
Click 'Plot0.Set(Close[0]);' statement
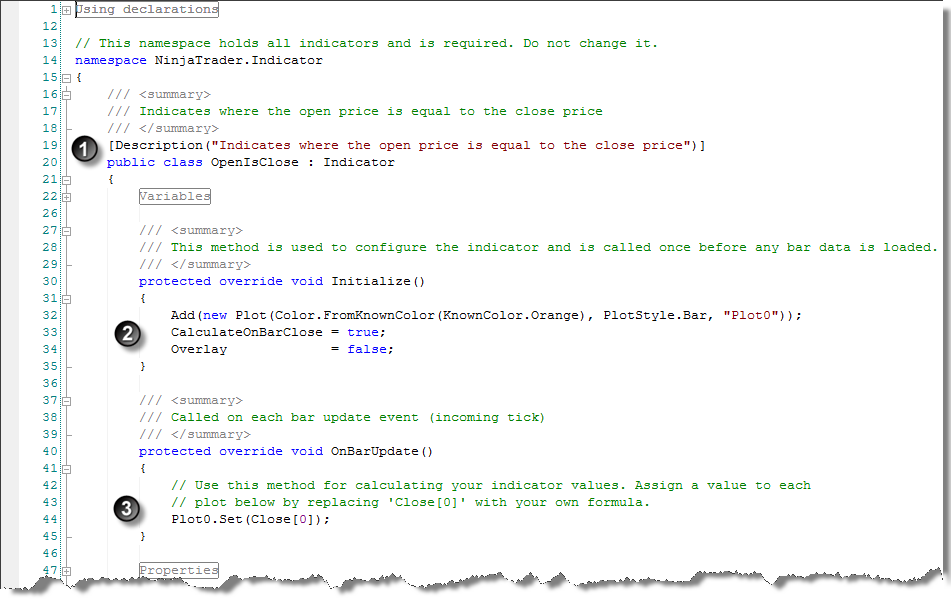[250, 519]
